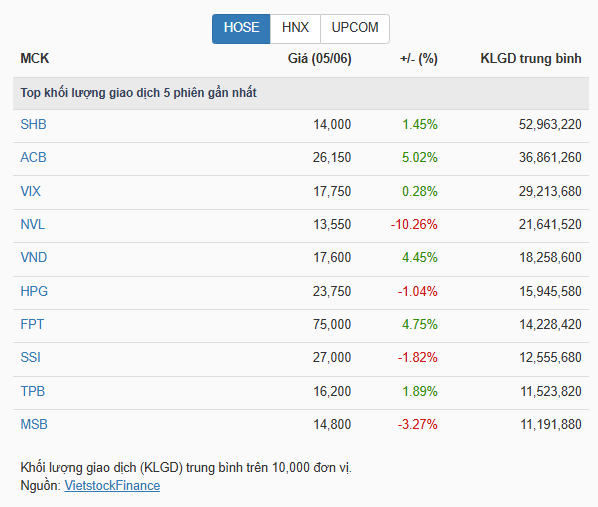Open the SSI stock link
The image size is (598, 507).
(31, 357)
